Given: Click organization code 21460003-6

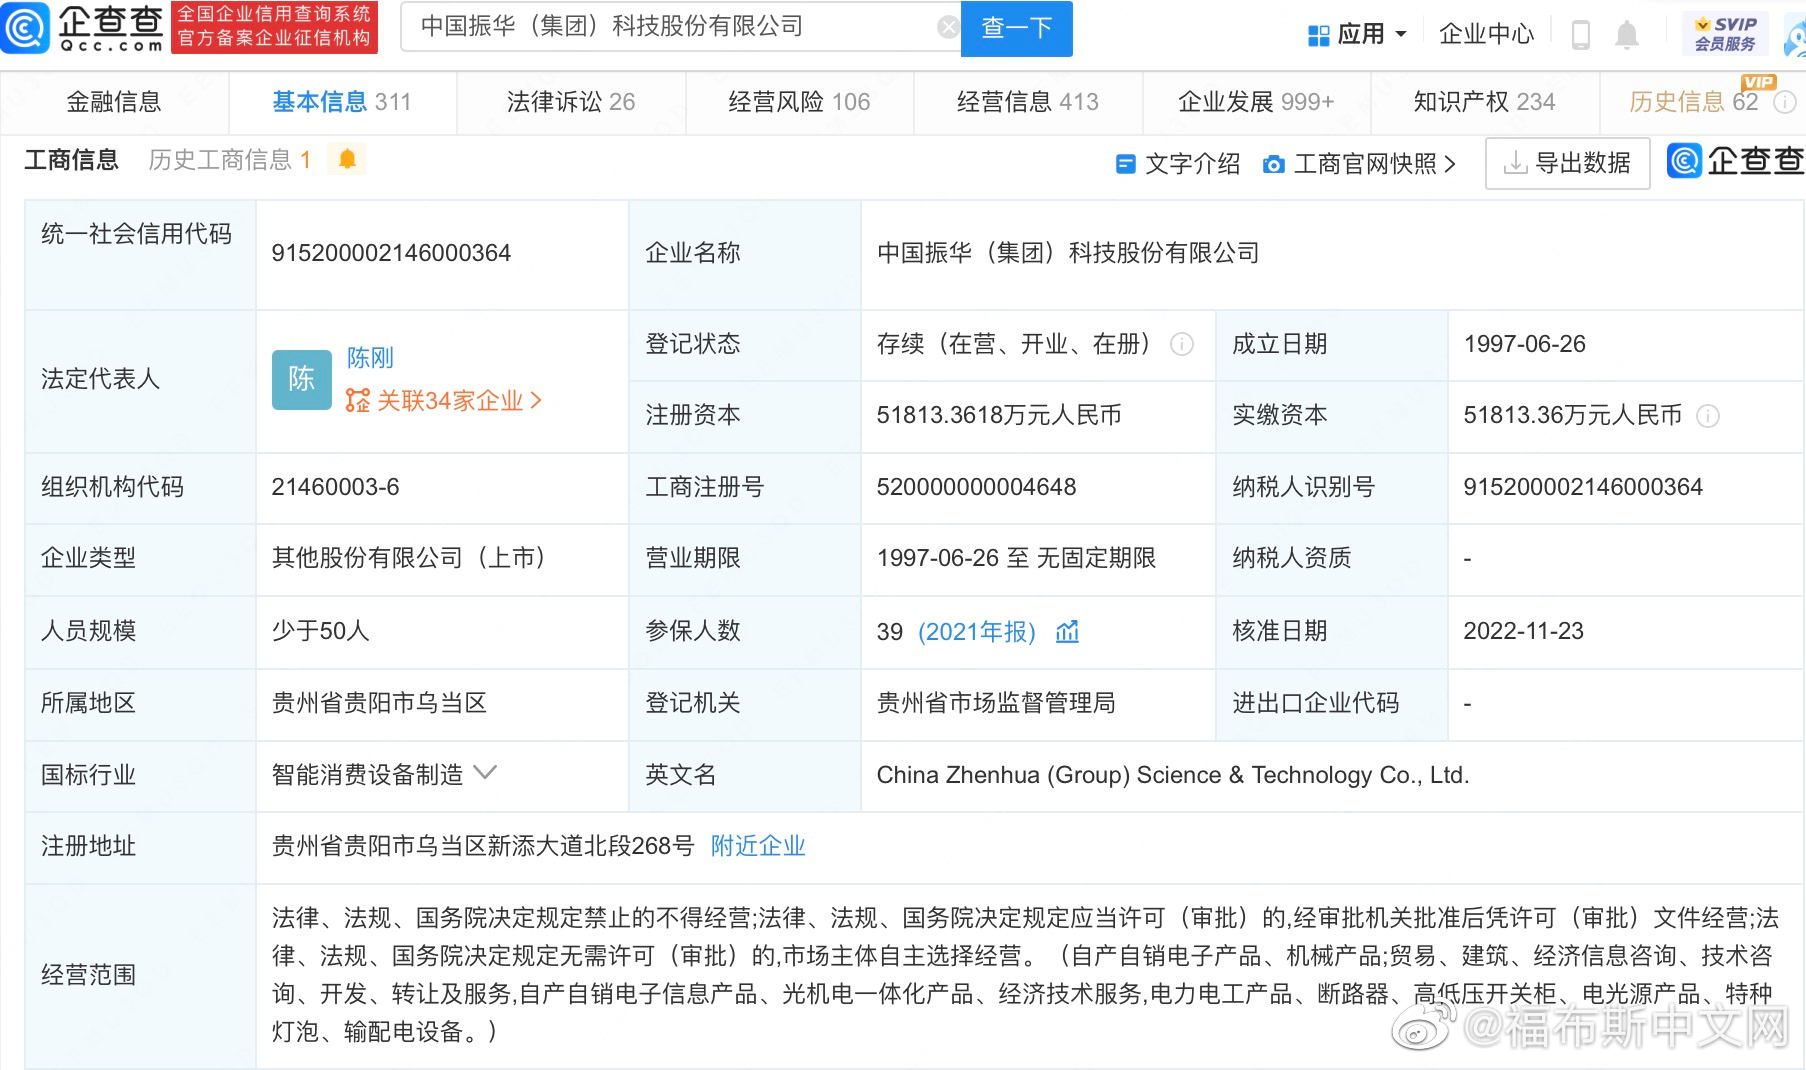Looking at the screenshot, I should click(335, 487).
